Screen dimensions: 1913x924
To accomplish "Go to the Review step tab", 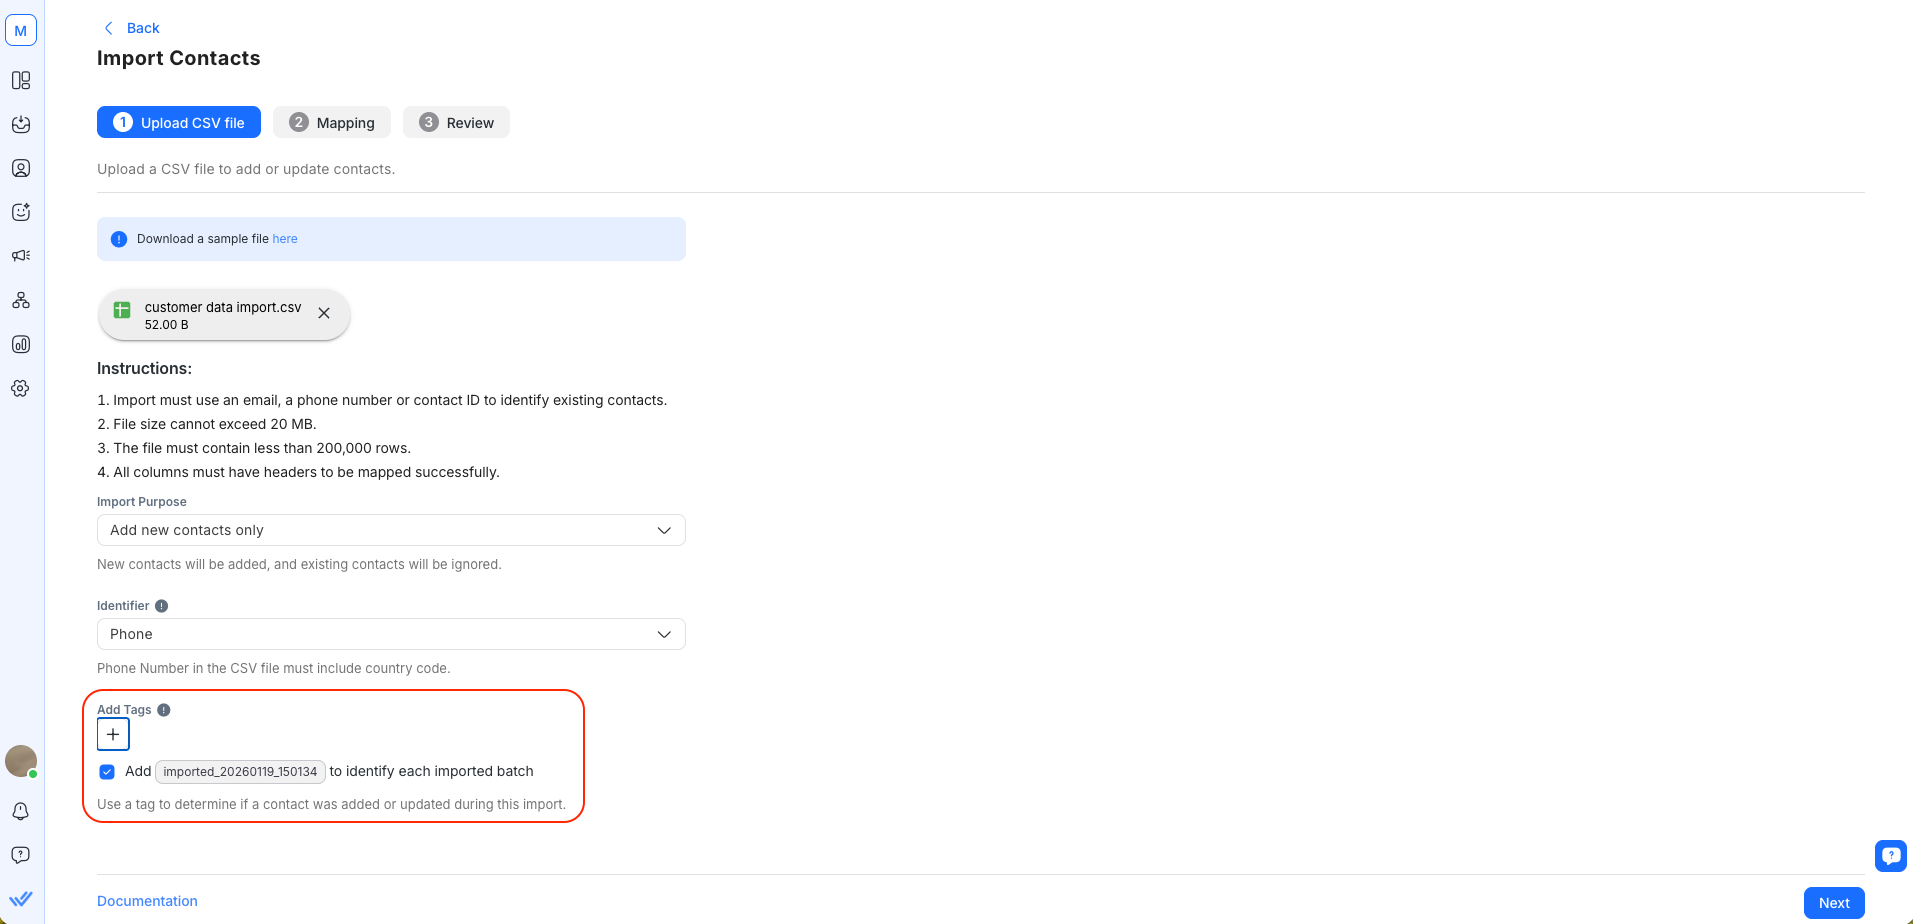I will [x=456, y=122].
